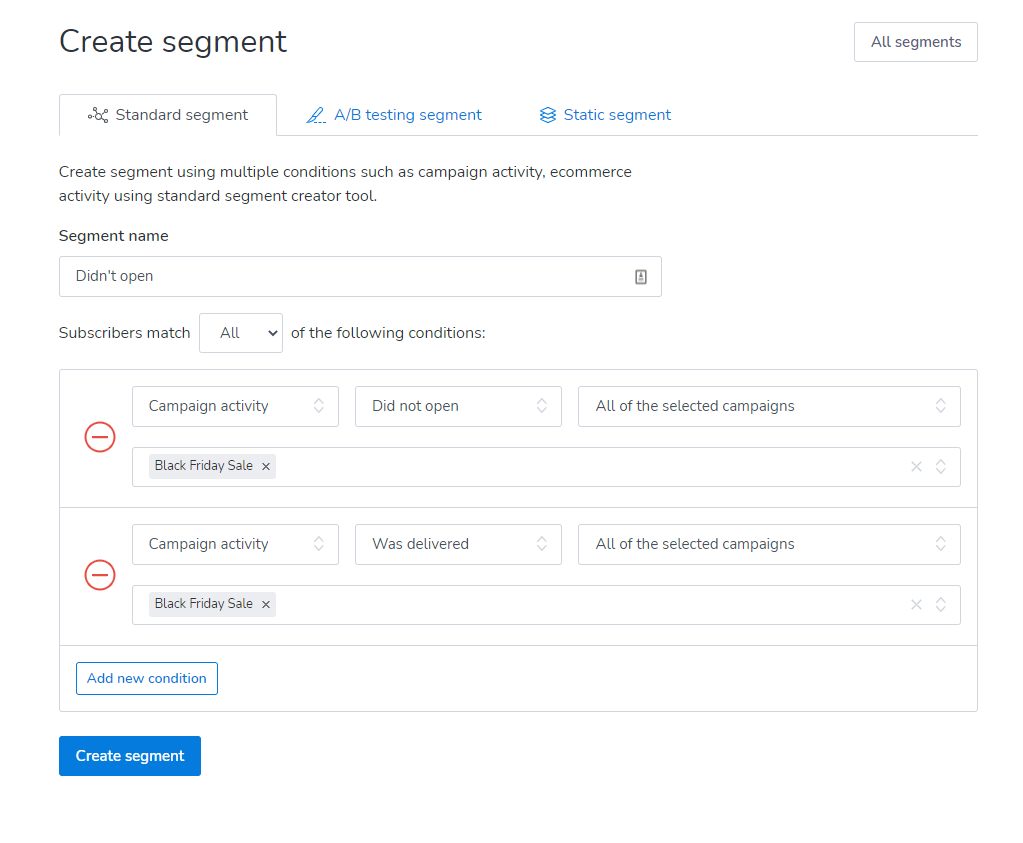Click into the Segment name input field
Screen dimensions: 1023x843
340,277
